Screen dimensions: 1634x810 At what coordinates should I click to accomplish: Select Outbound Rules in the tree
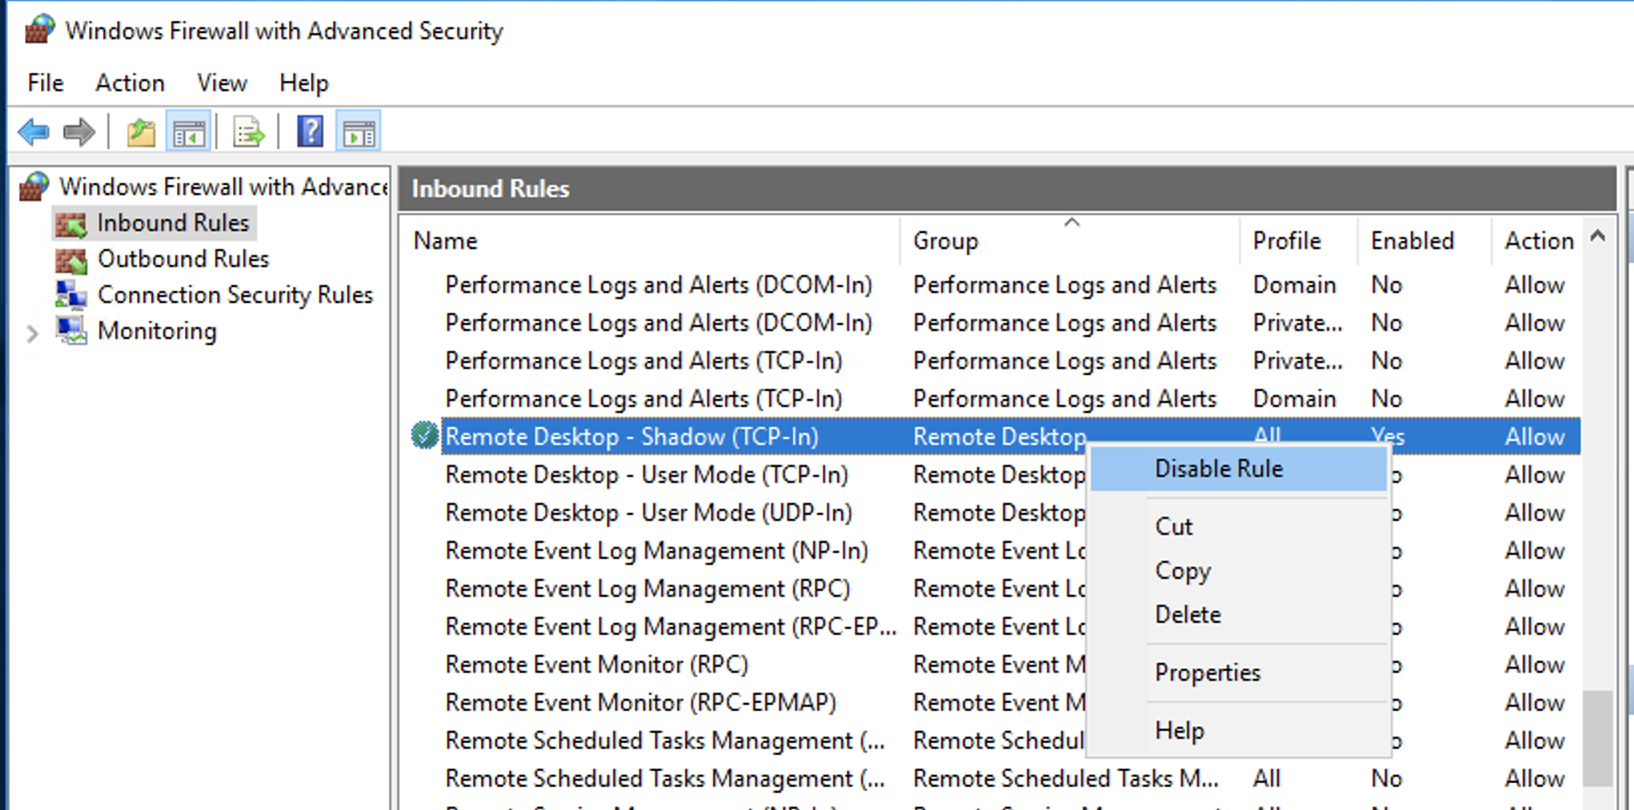pos(183,259)
